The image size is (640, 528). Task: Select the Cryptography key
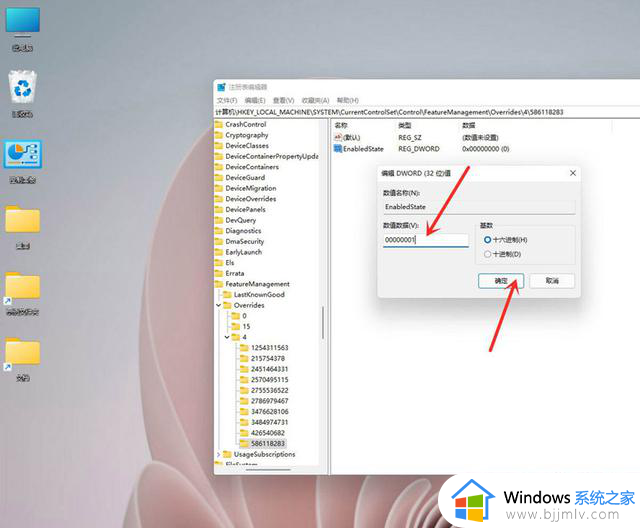coord(247,135)
